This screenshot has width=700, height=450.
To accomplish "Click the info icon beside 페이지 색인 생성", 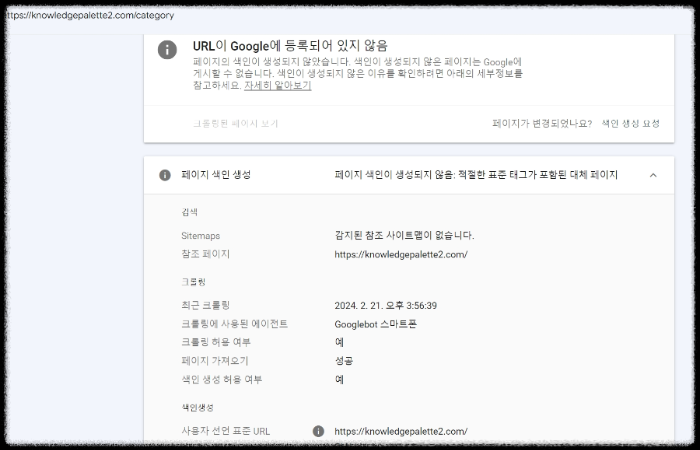I will pos(165,175).
